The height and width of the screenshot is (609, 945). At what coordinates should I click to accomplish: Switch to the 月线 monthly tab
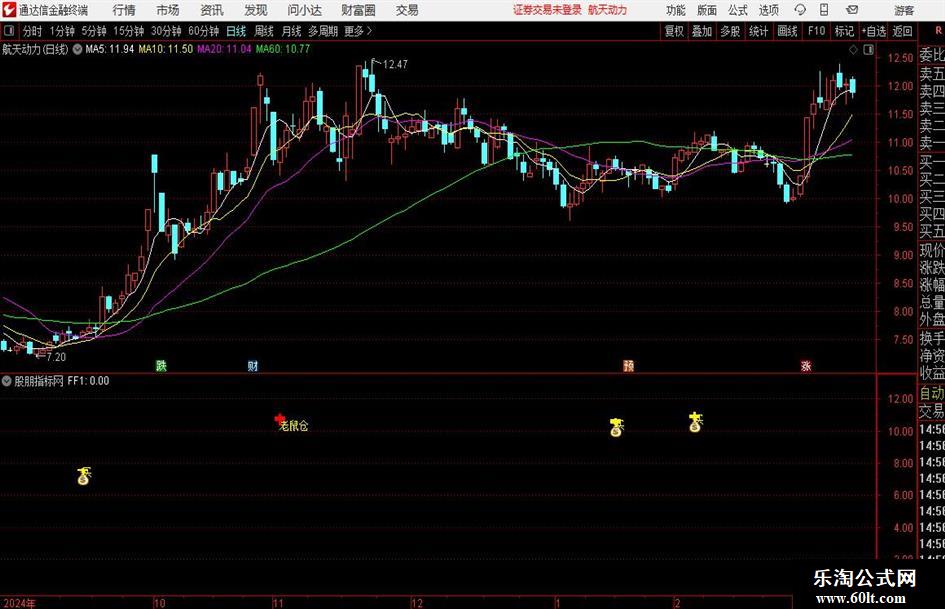pyautogui.click(x=292, y=31)
